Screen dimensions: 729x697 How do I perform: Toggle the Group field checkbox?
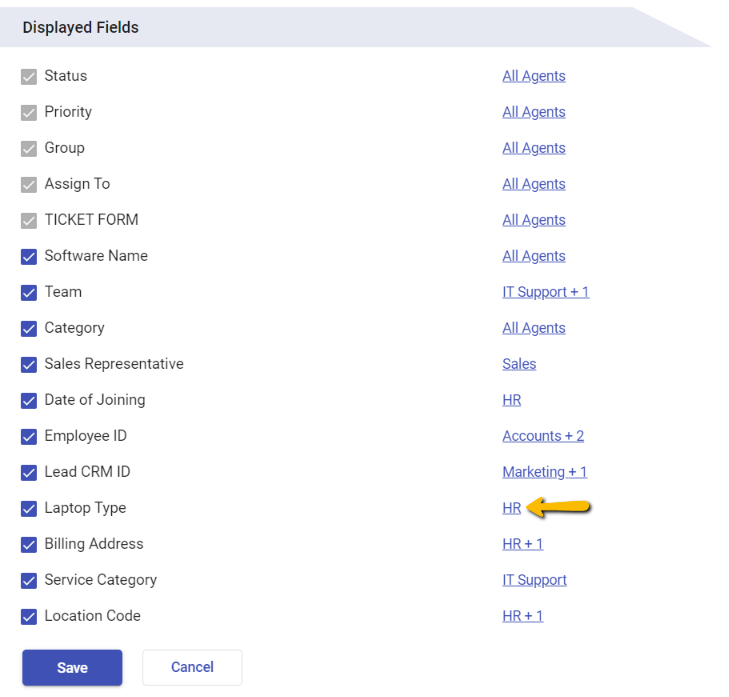pyautogui.click(x=29, y=149)
